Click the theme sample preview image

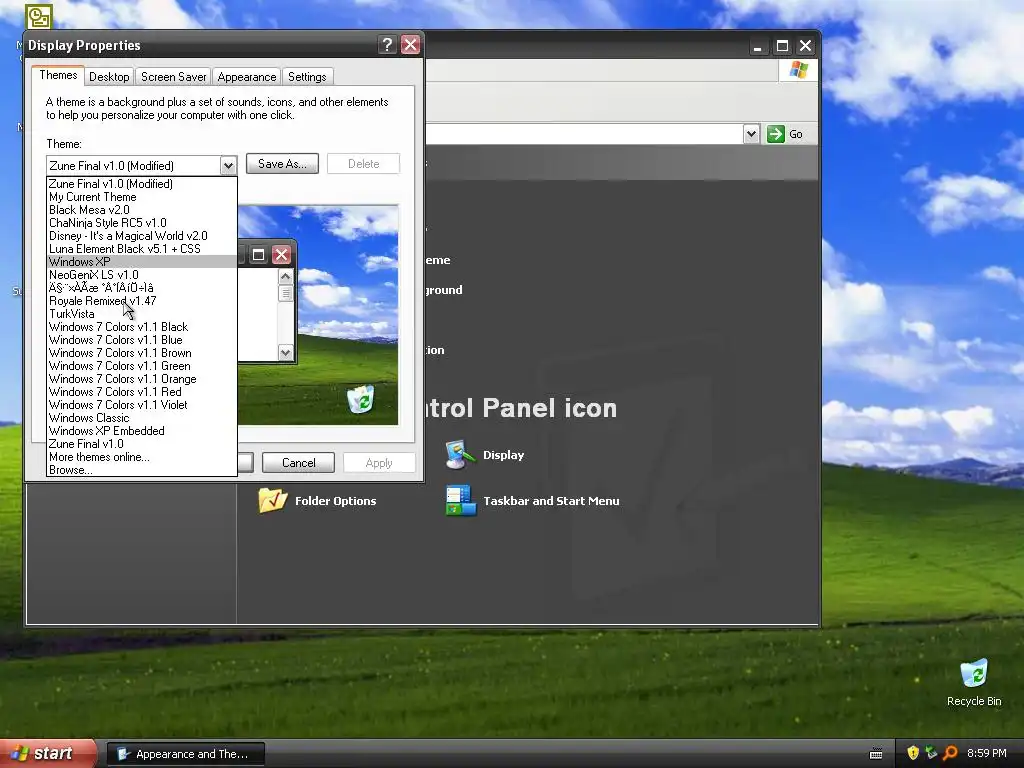tap(318, 315)
